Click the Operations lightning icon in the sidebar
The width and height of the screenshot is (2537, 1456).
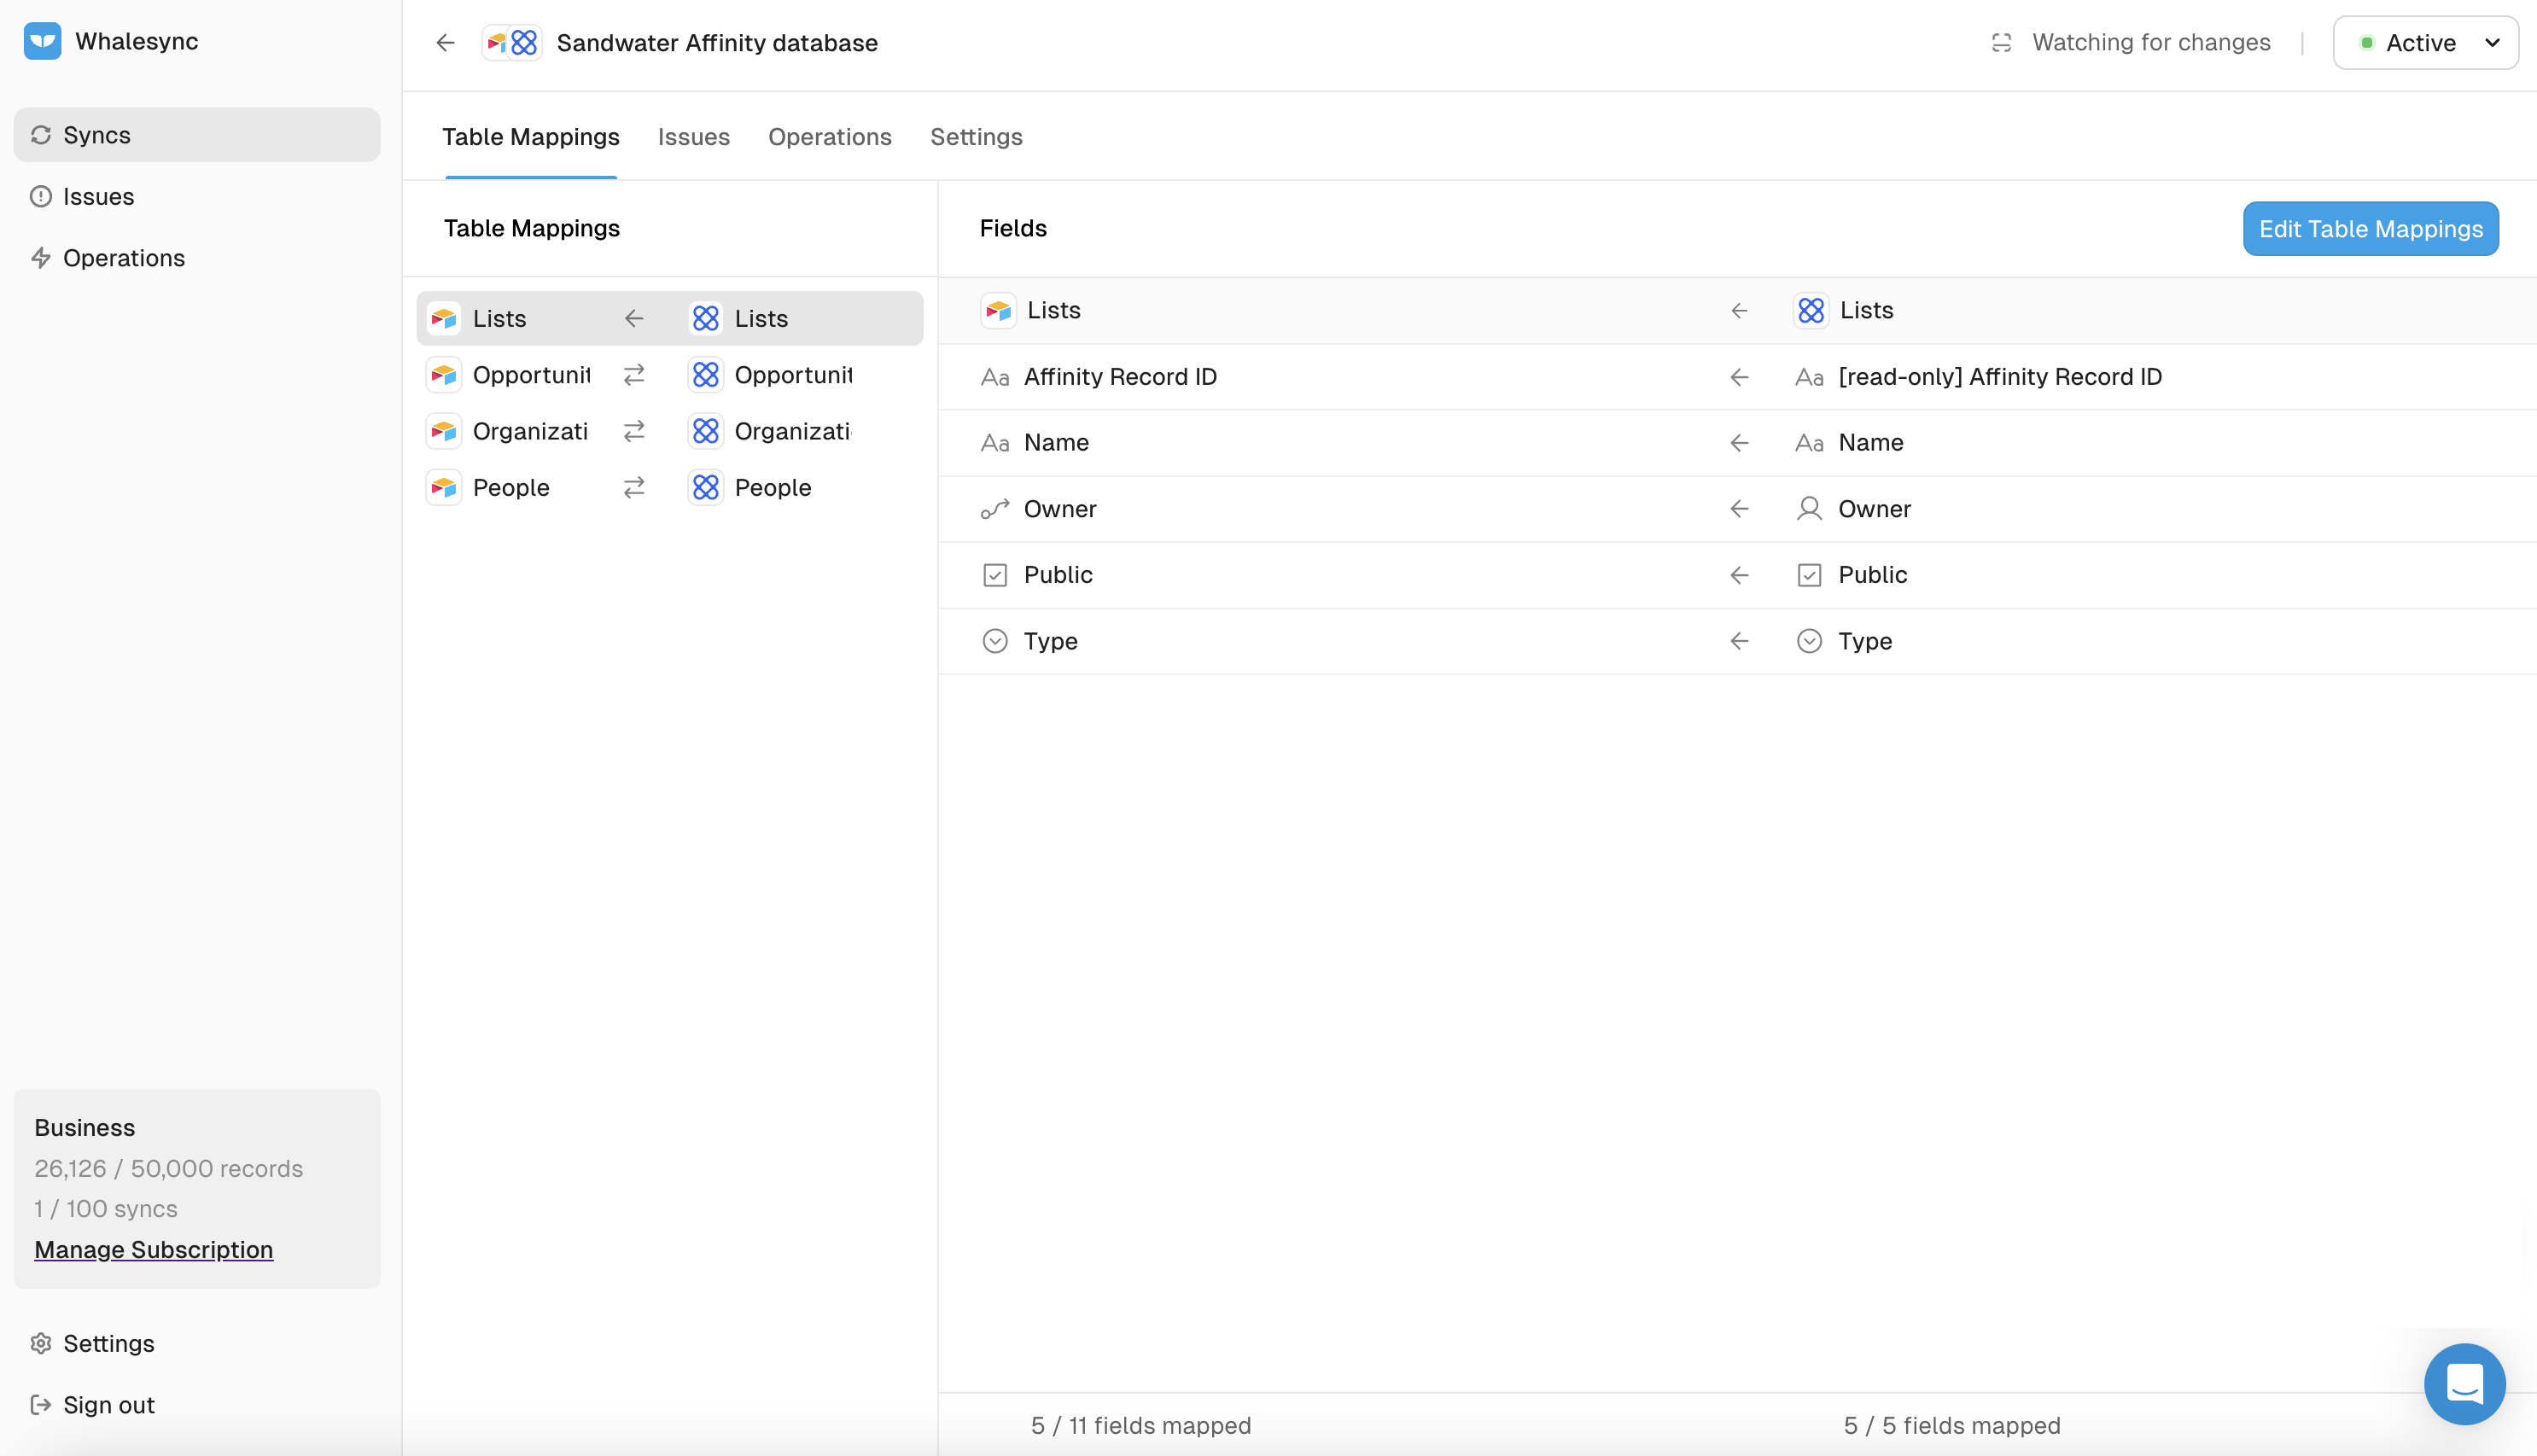click(x=41, y=258)
